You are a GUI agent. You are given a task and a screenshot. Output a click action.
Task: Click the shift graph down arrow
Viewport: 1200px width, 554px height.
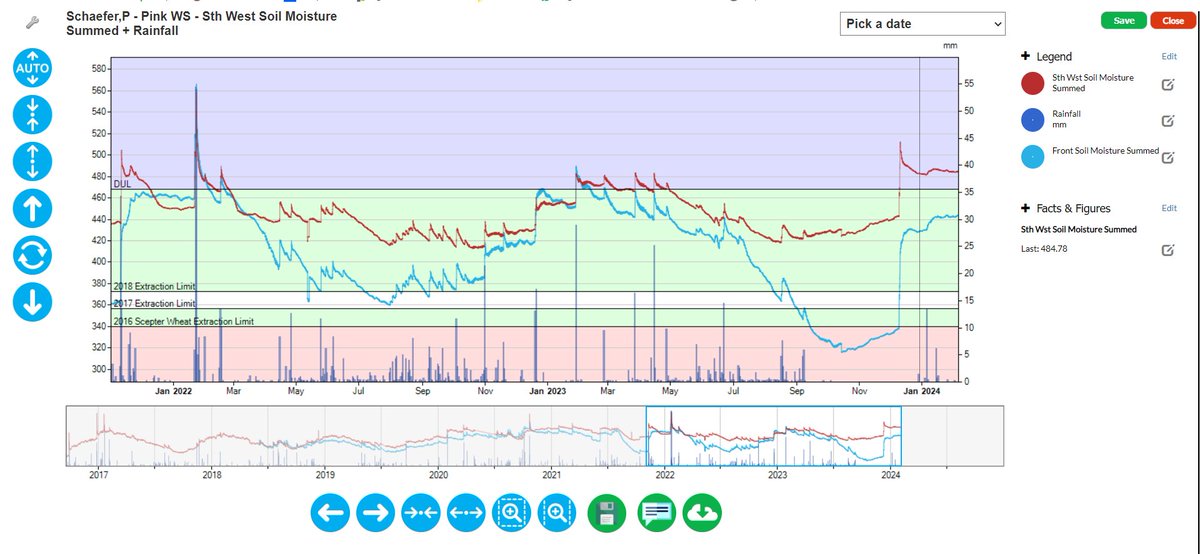(x=32, y=301)
